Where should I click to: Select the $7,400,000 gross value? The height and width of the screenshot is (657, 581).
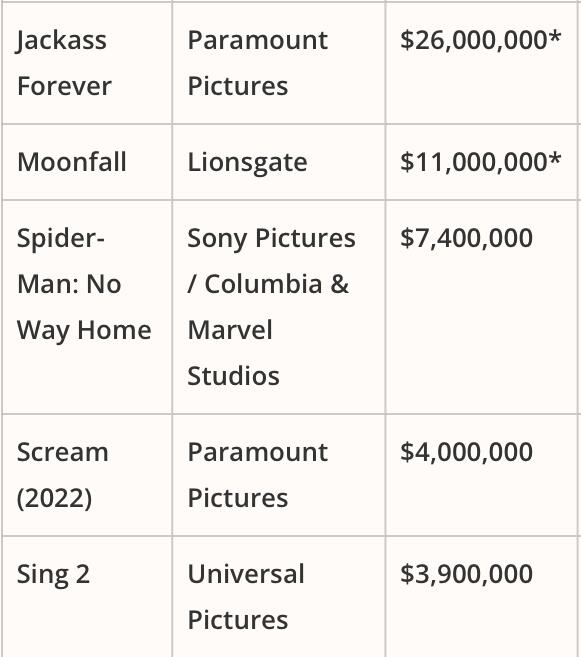pos(466,238)
